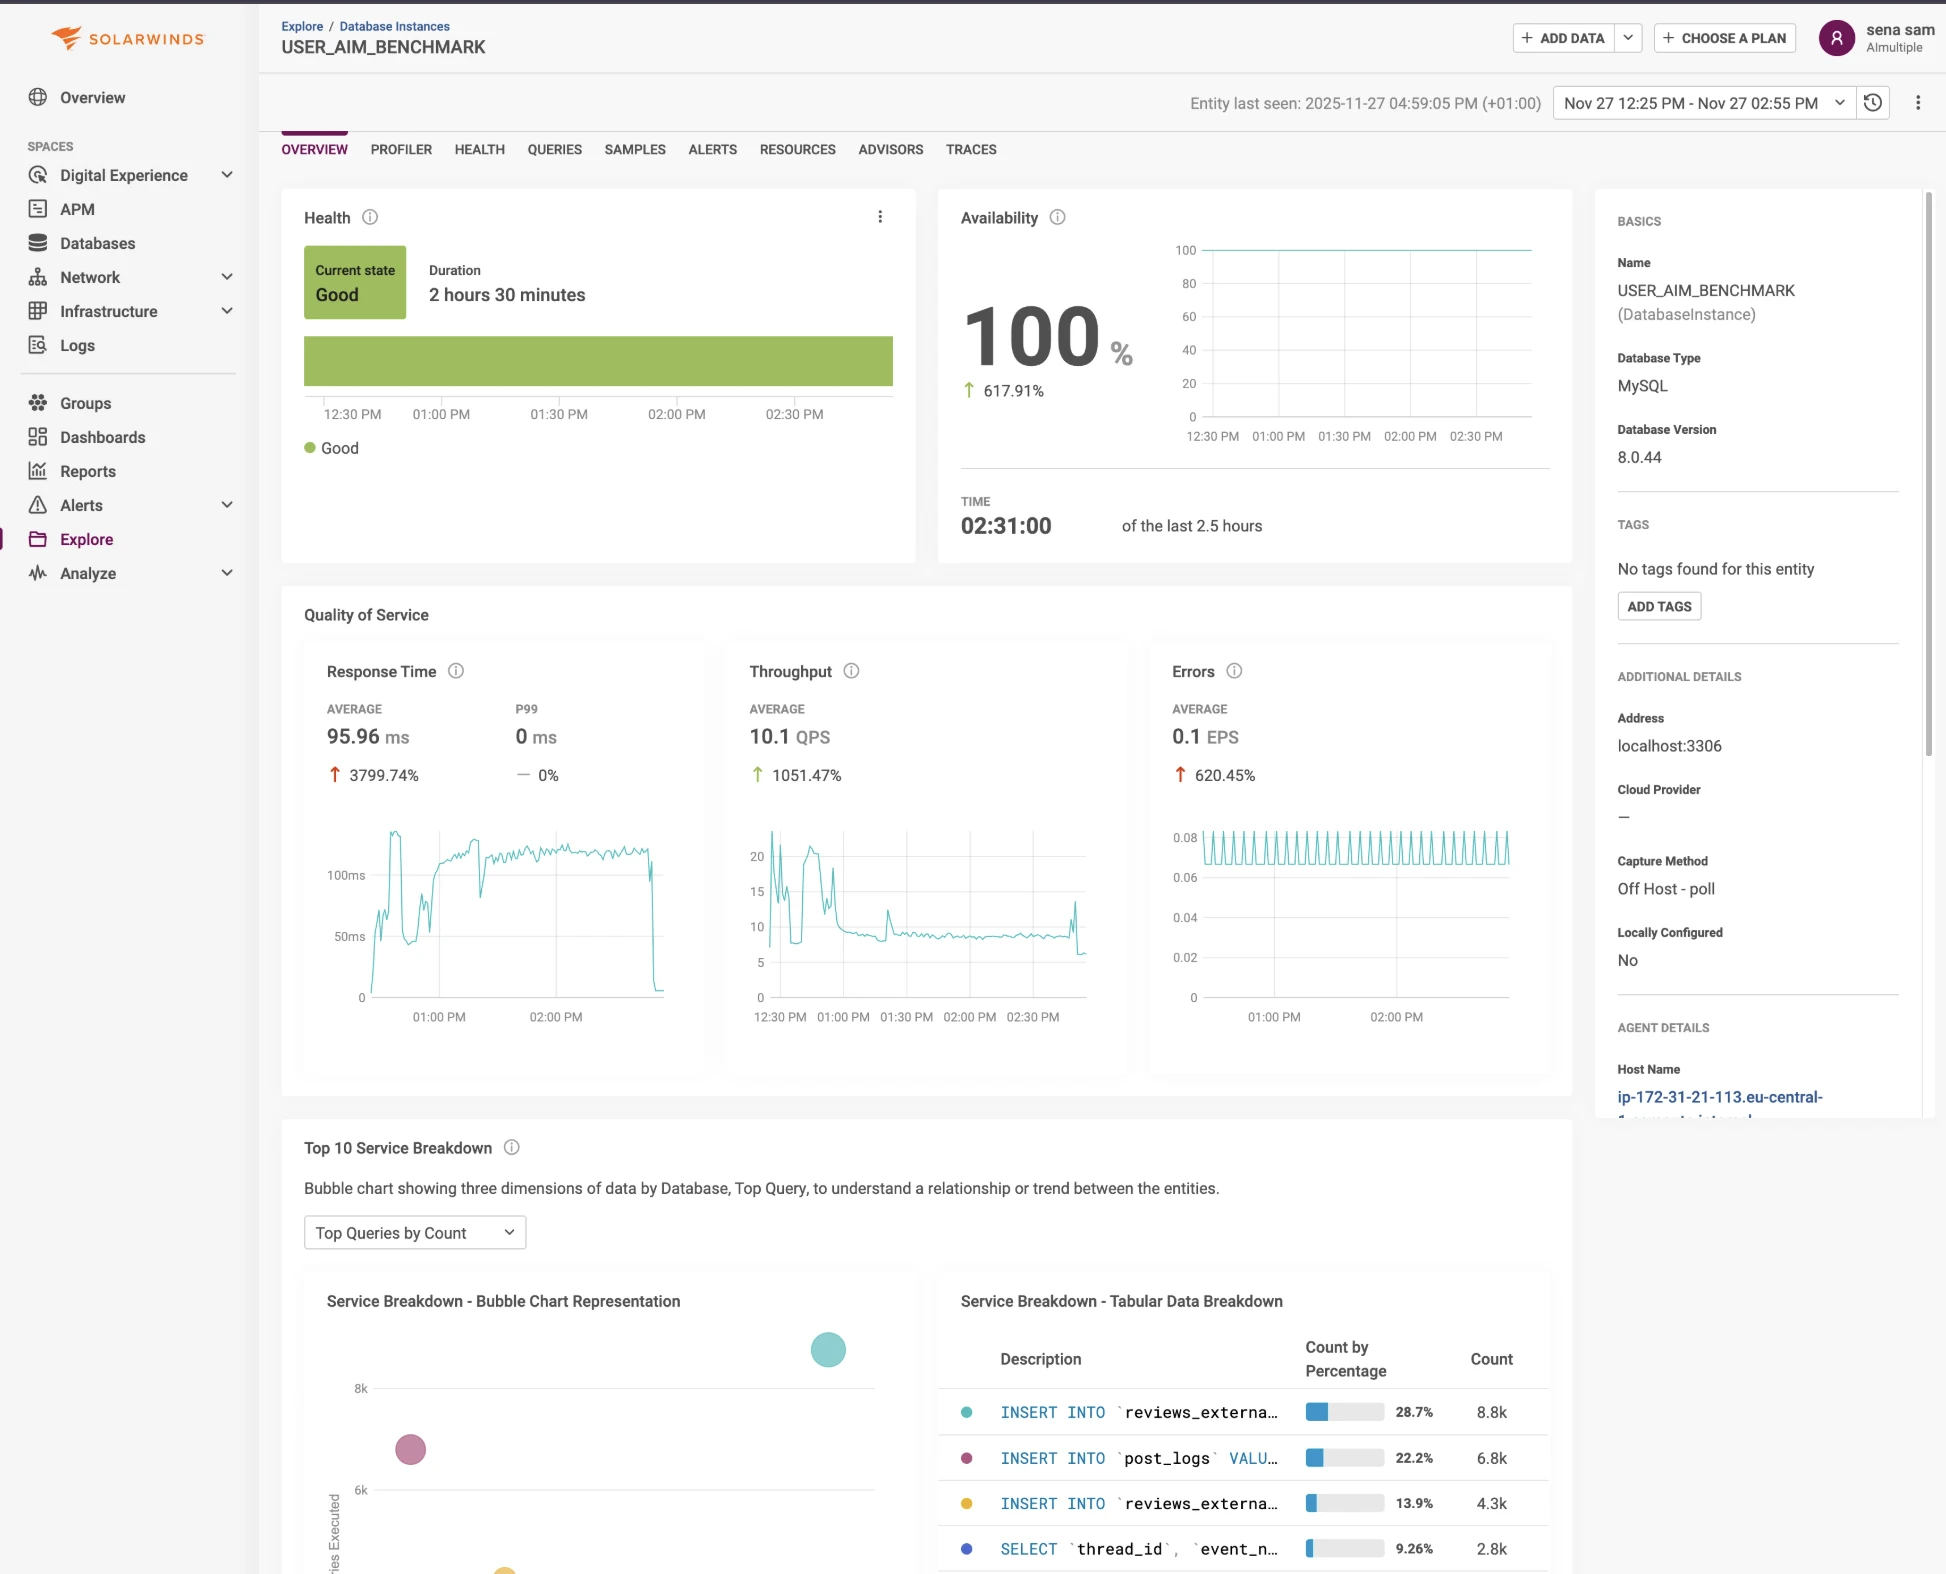
Task: Show Availability info tooltip icon
Action: coord(1058,217)
